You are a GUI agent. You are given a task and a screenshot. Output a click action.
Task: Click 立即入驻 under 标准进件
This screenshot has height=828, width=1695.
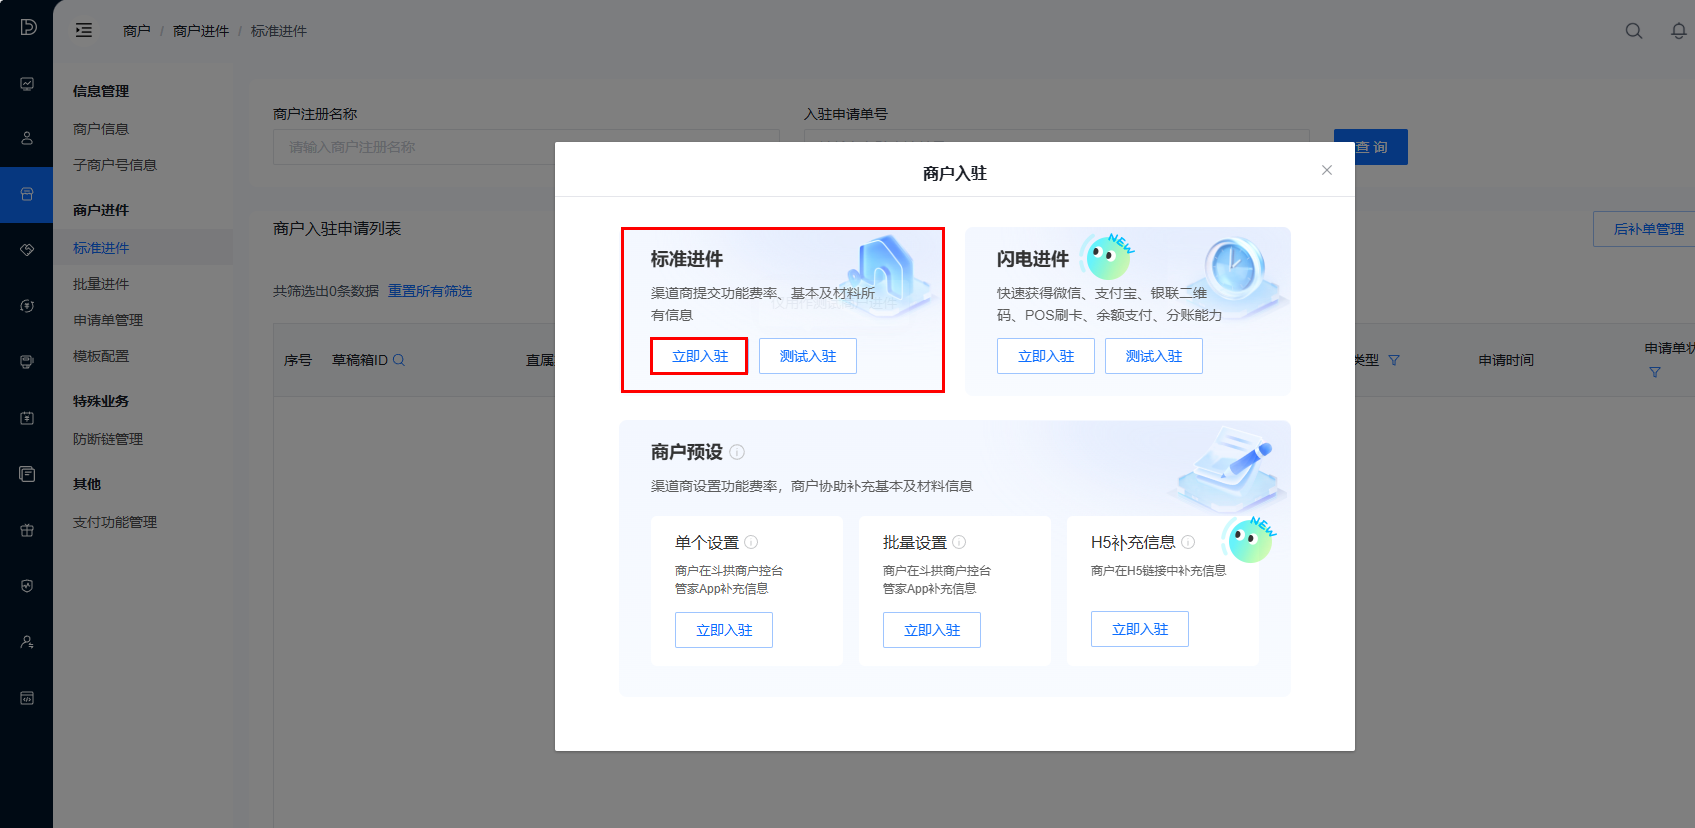[x=699, y=356]
